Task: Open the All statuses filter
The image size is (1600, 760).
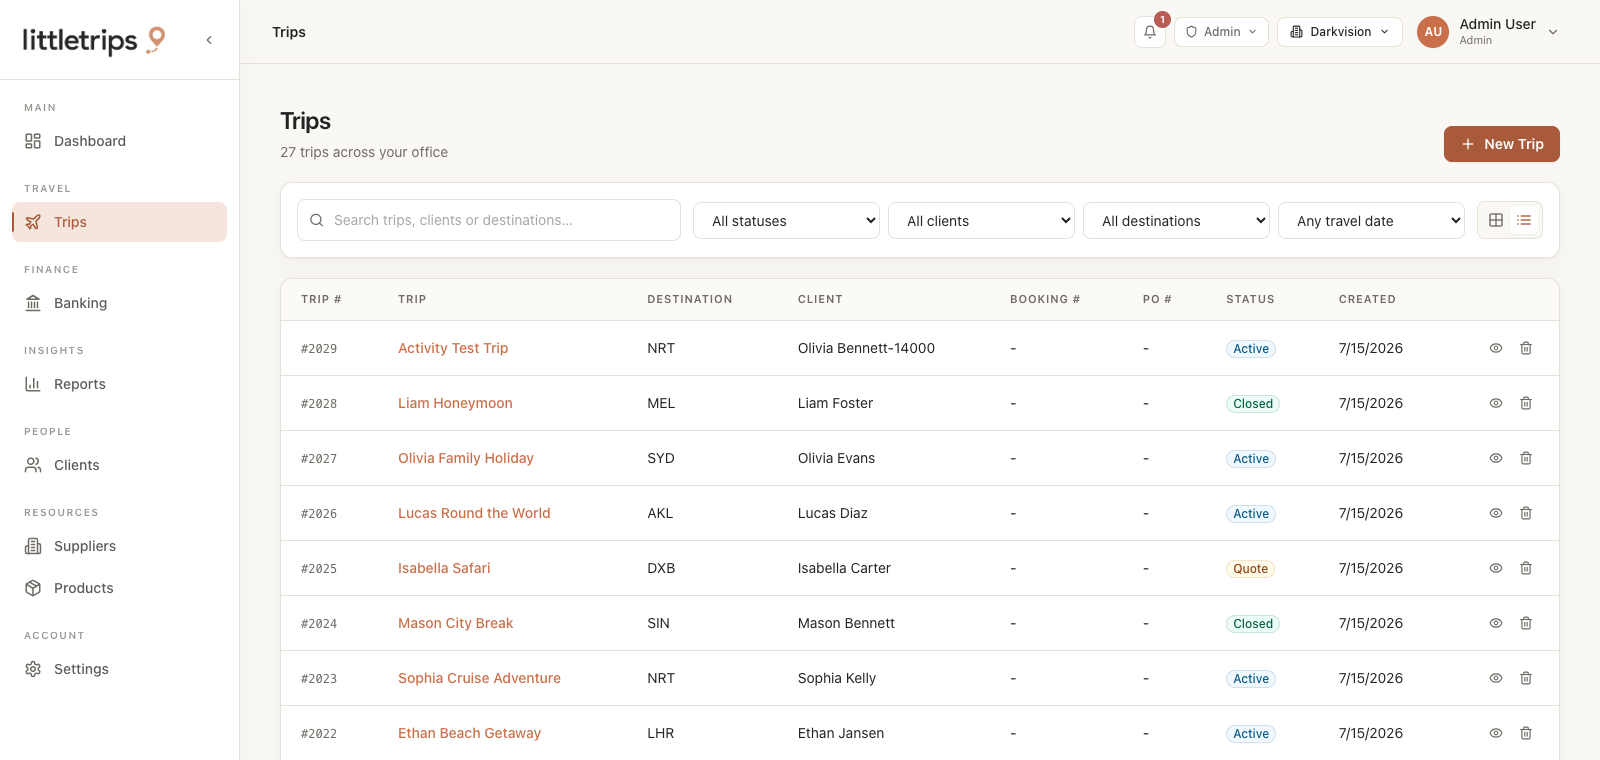Action: (x=786, y=221)
